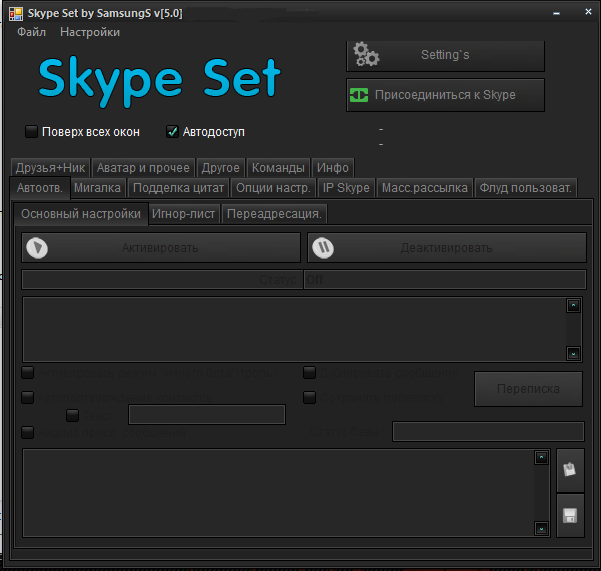Switch to Аватар и прочее tab
Screen dimensions: 601x571
(143, 168)
